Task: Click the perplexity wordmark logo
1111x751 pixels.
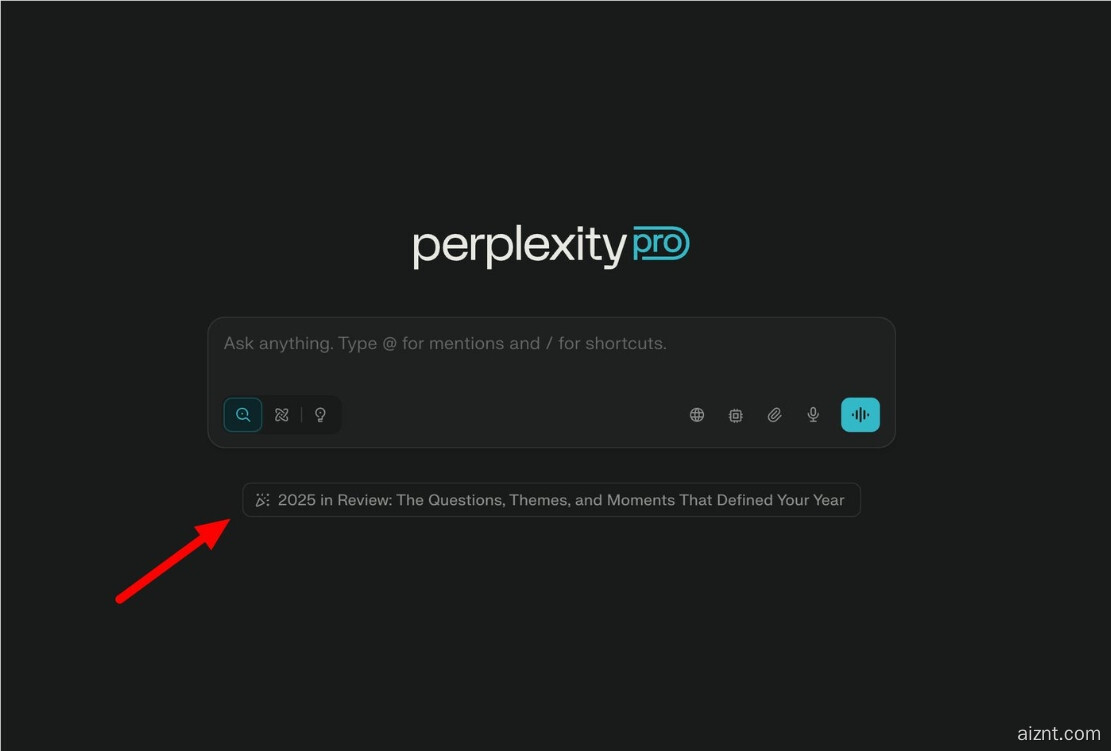Action: (519, 246)
